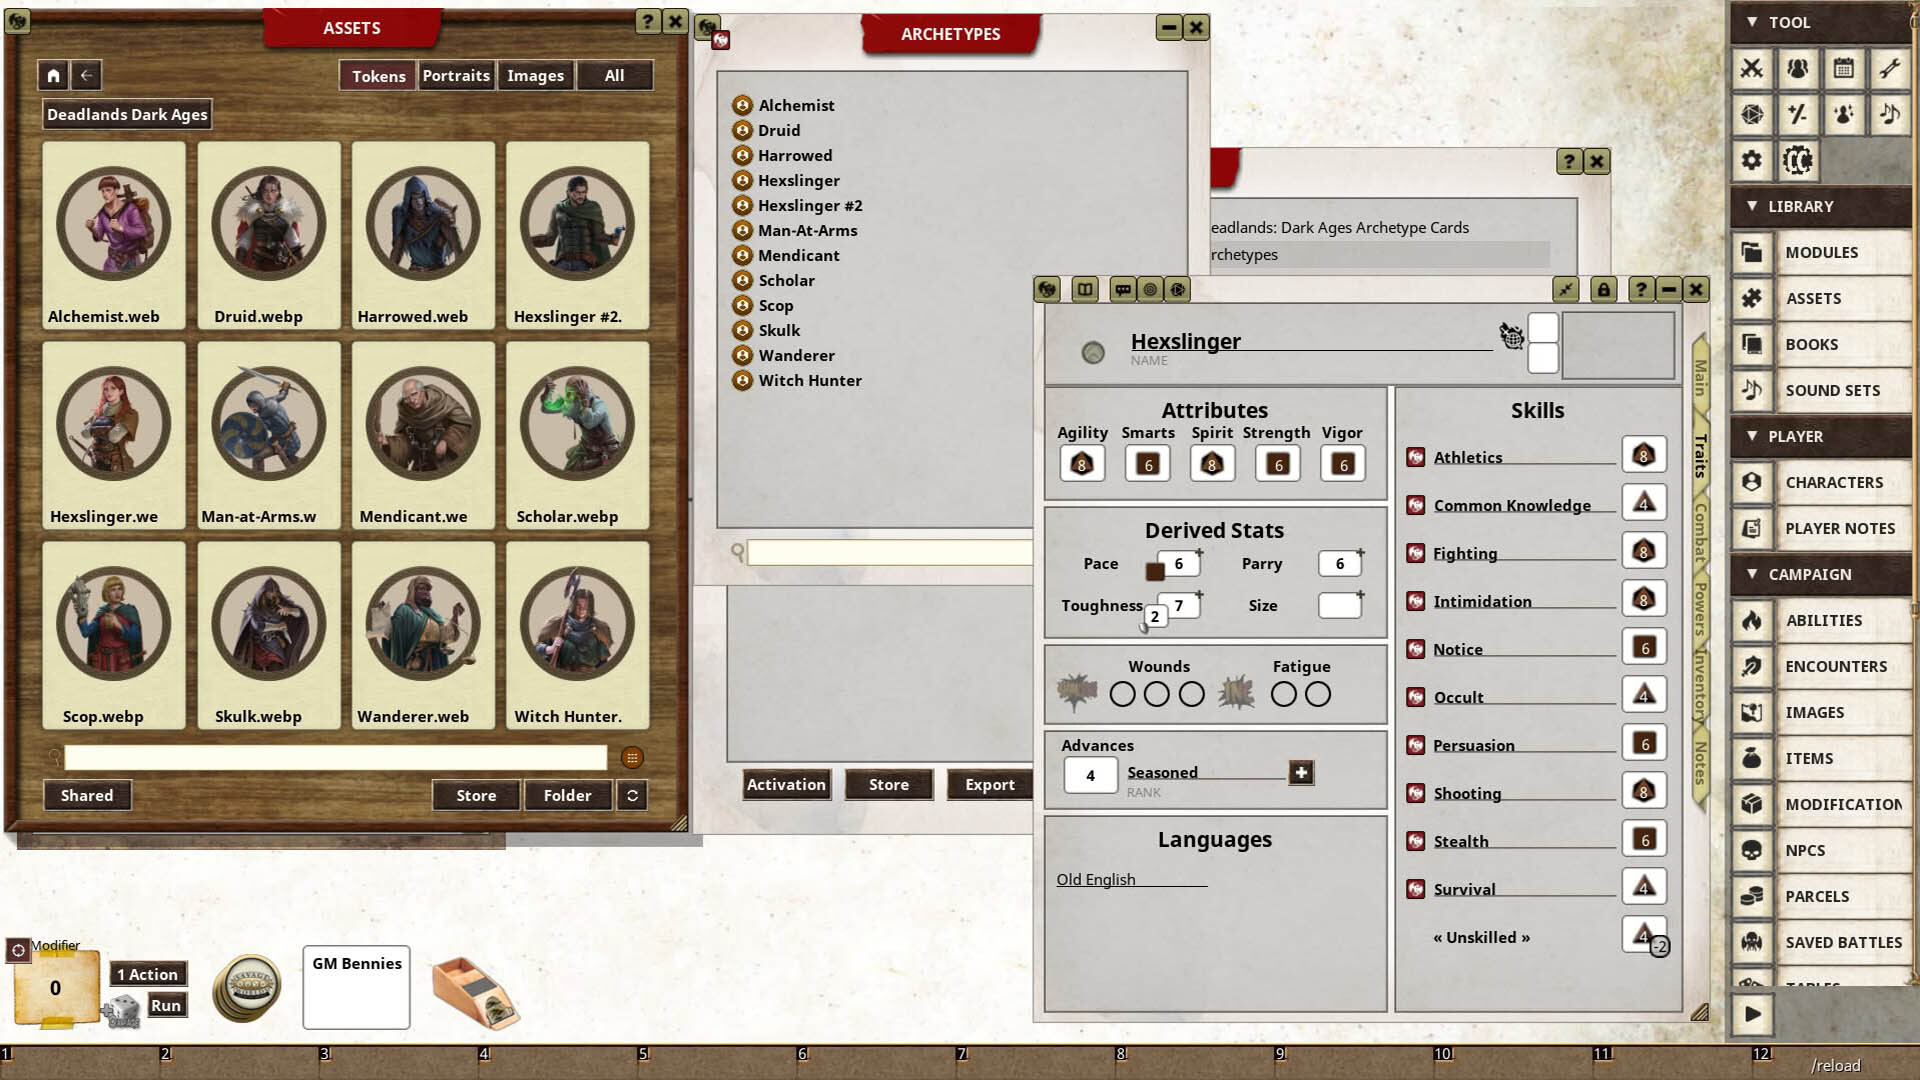
Task: Open NPCS from the Campaign sidebar
Action: (1832, 850)
